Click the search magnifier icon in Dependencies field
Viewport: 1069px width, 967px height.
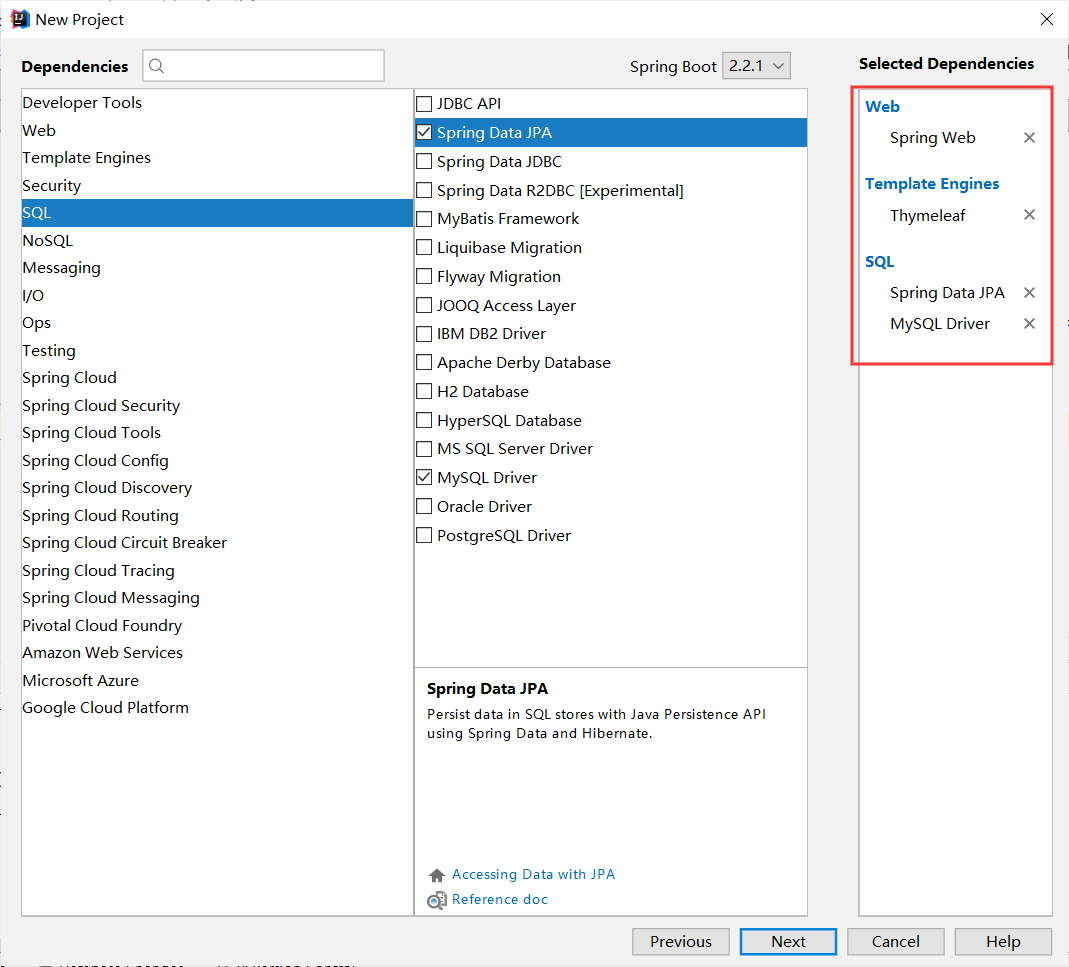(156, 65)
